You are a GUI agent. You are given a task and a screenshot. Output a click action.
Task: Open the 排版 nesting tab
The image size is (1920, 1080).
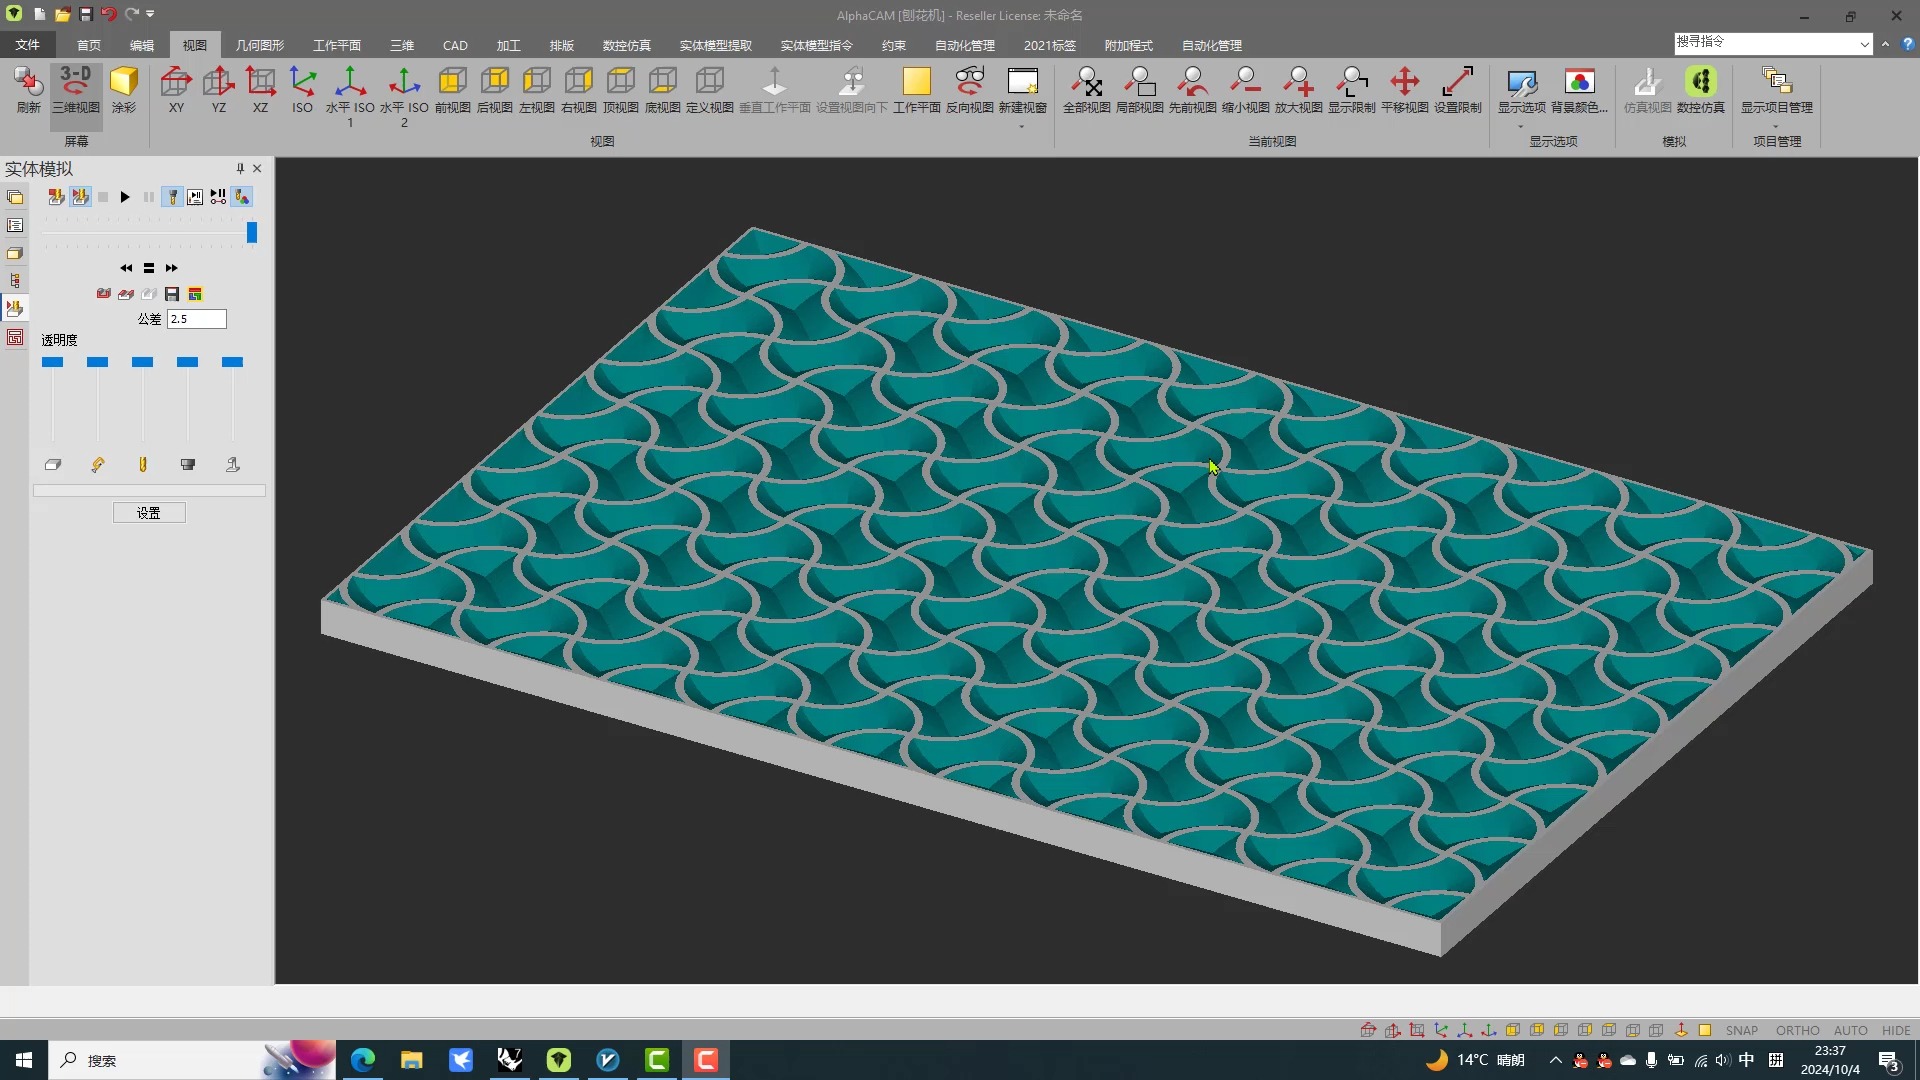tap(561, 45)
